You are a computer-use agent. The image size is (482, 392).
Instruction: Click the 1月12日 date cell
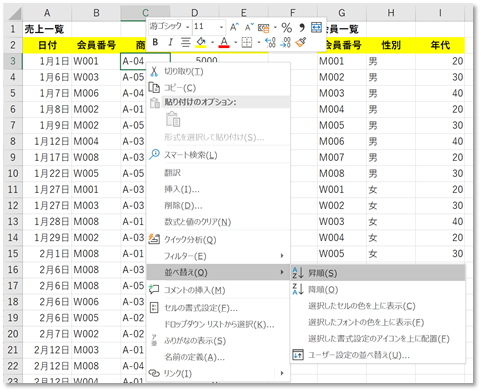[47, 141]
